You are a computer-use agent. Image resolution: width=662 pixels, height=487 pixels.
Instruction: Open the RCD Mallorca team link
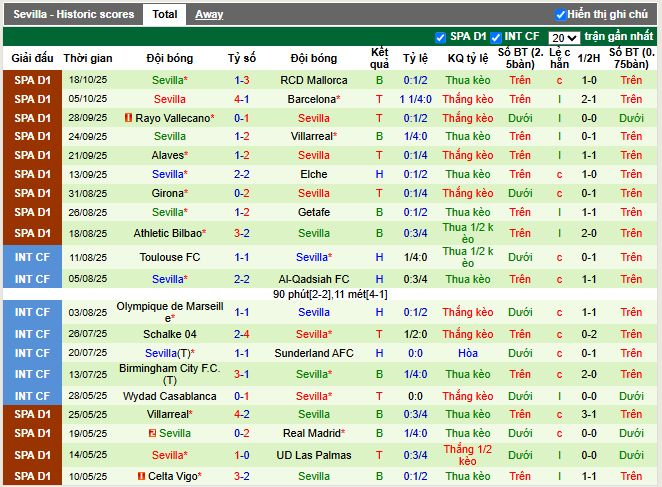[313, 80]
